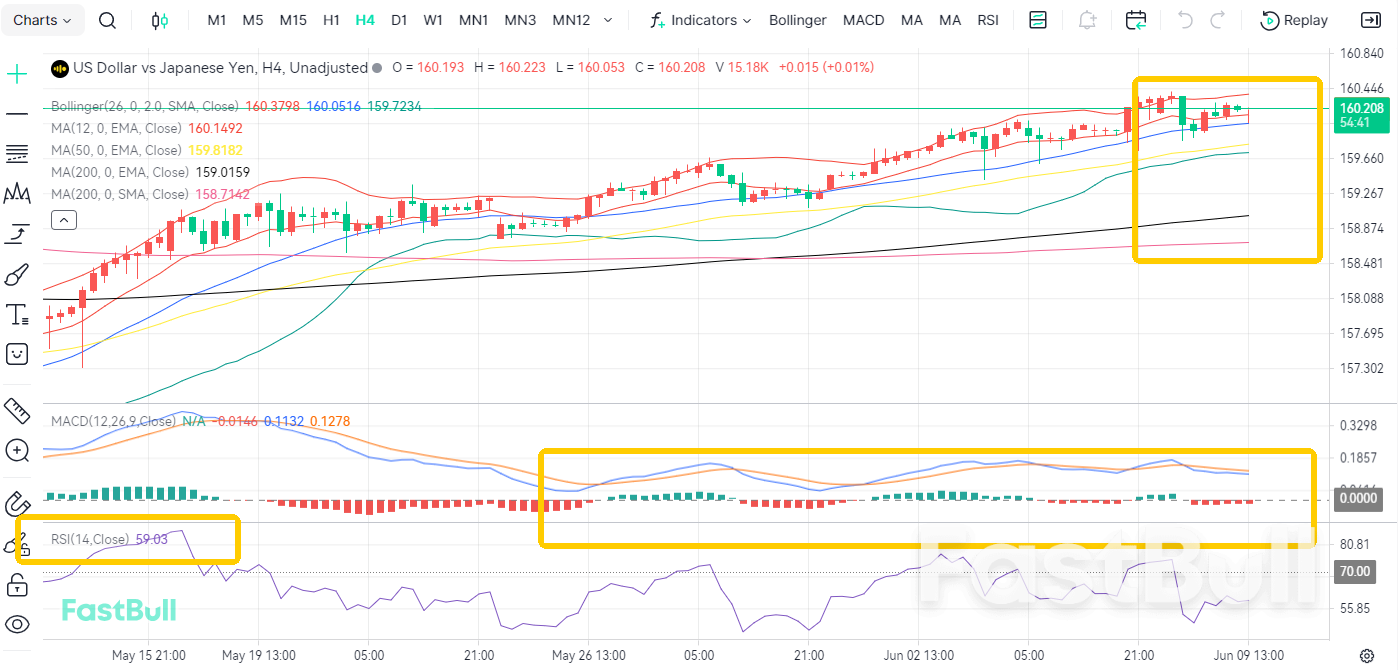Select the brush drawing tool
1398x670 pixels.
pyautogui.click(x=17, y=274)
